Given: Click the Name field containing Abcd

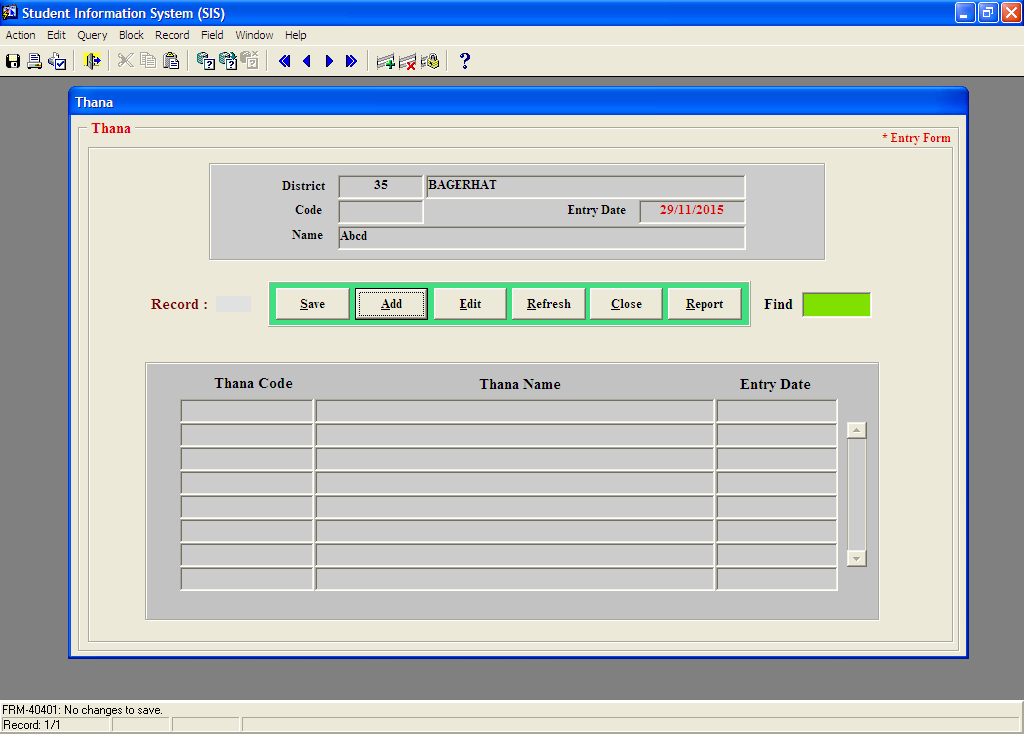Looking at the screenshot, I should click(541, 237).
